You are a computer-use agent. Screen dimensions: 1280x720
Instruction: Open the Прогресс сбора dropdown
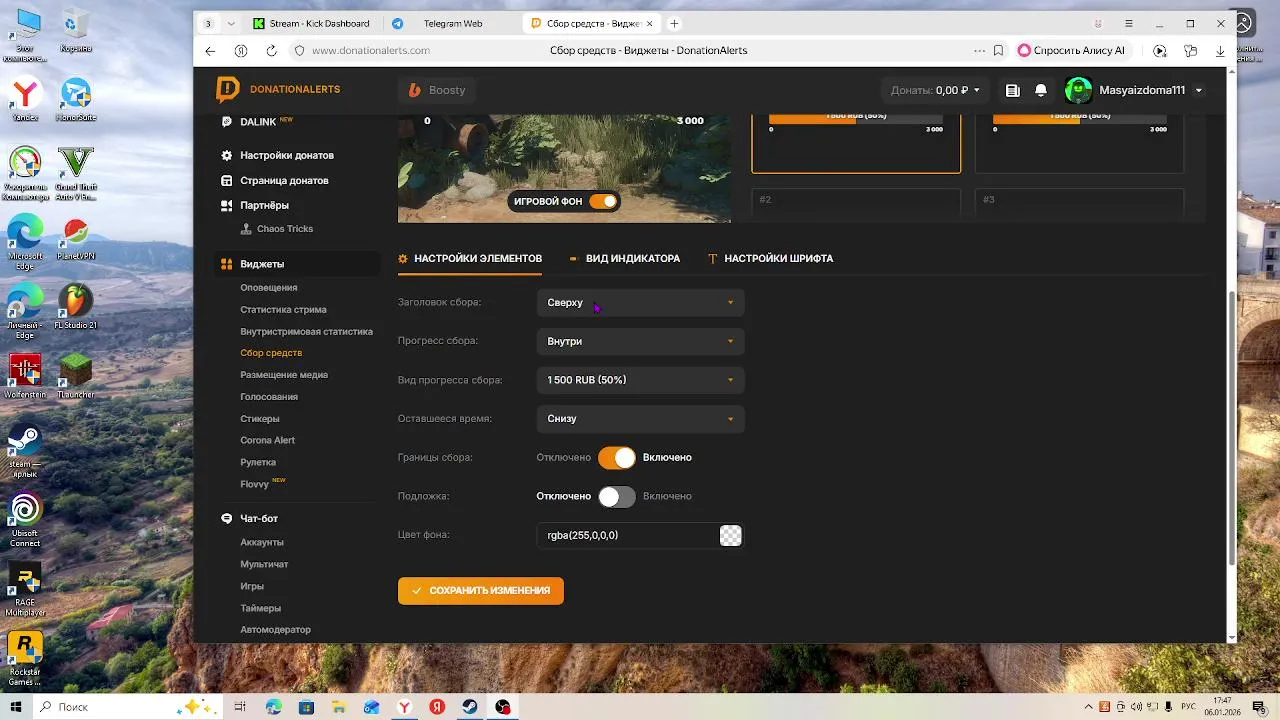pyautogui.click(x=640, y=341)
